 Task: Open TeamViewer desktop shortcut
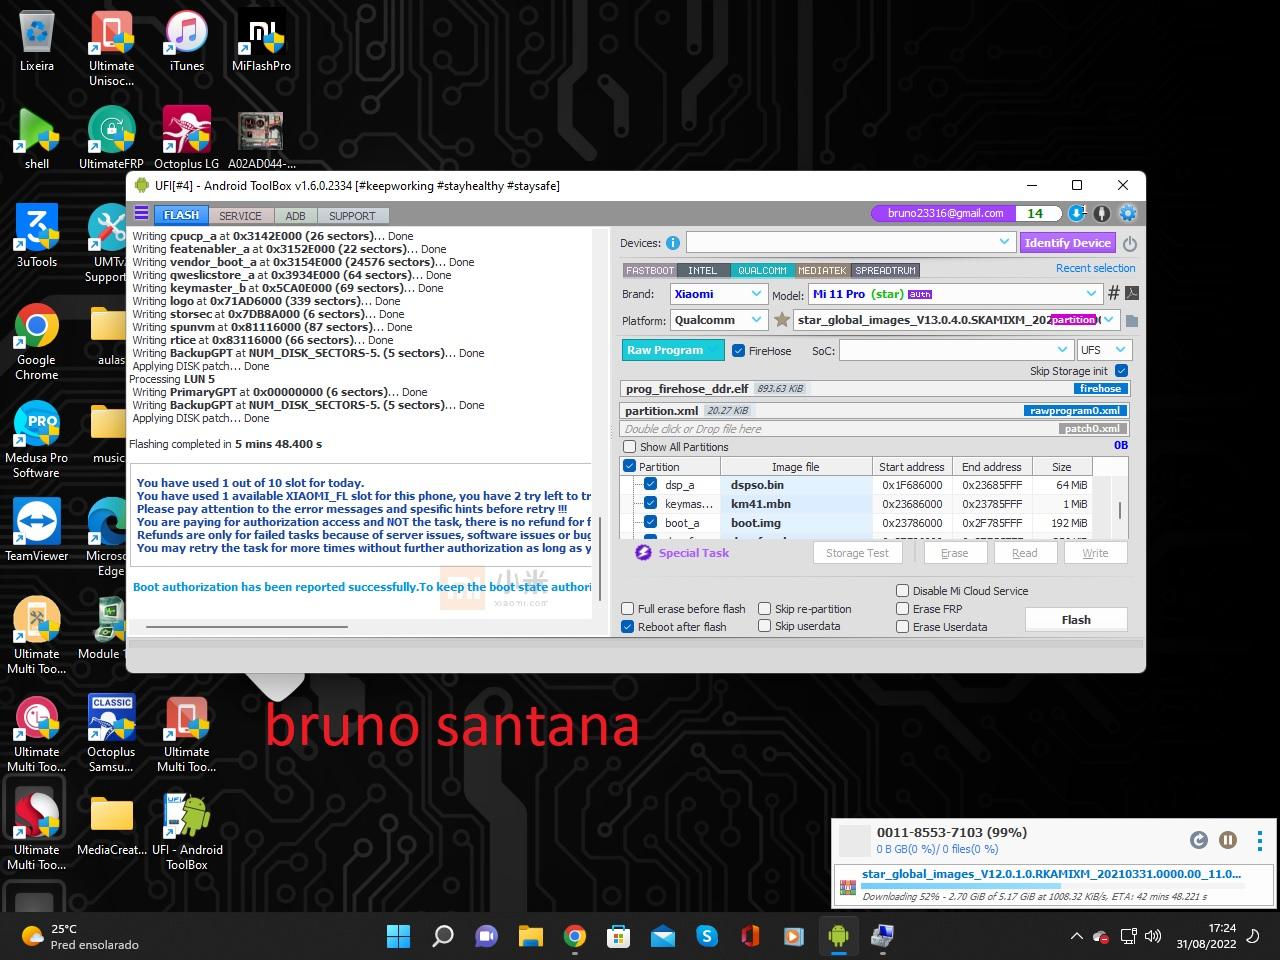37,530
